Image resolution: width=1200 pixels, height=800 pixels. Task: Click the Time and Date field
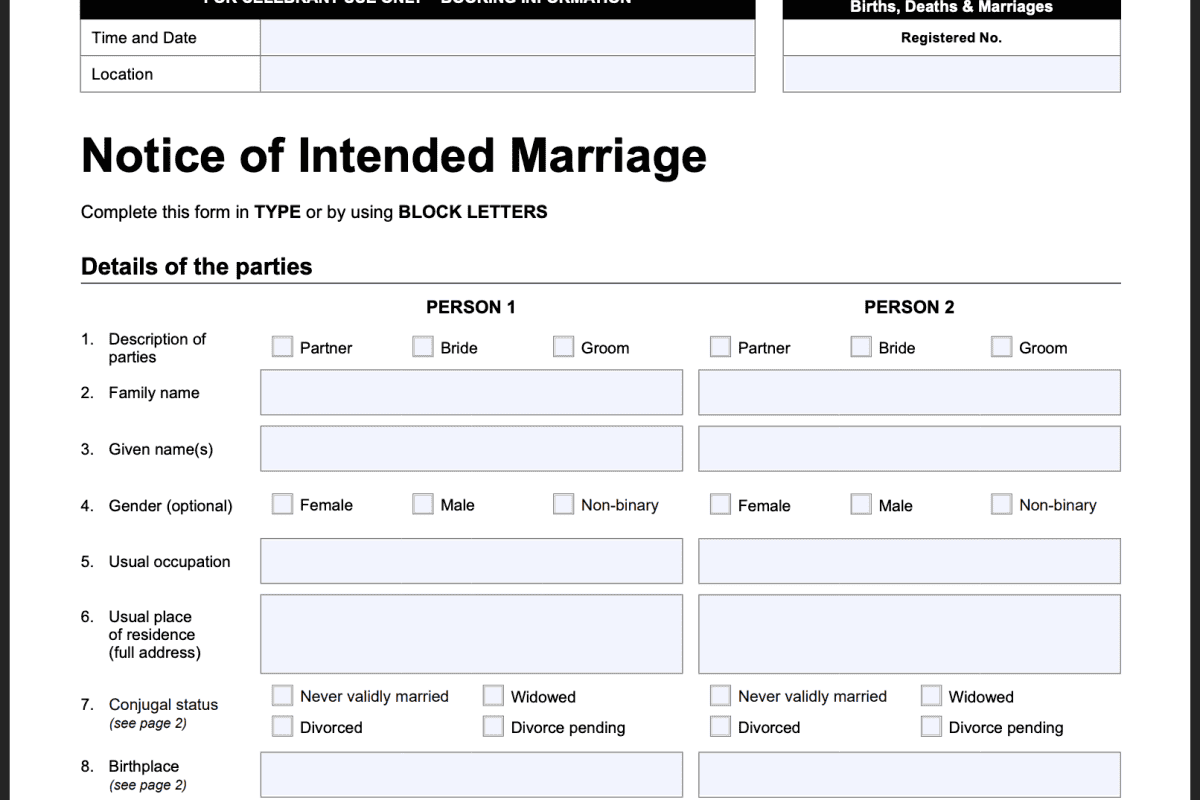[507, 38]
